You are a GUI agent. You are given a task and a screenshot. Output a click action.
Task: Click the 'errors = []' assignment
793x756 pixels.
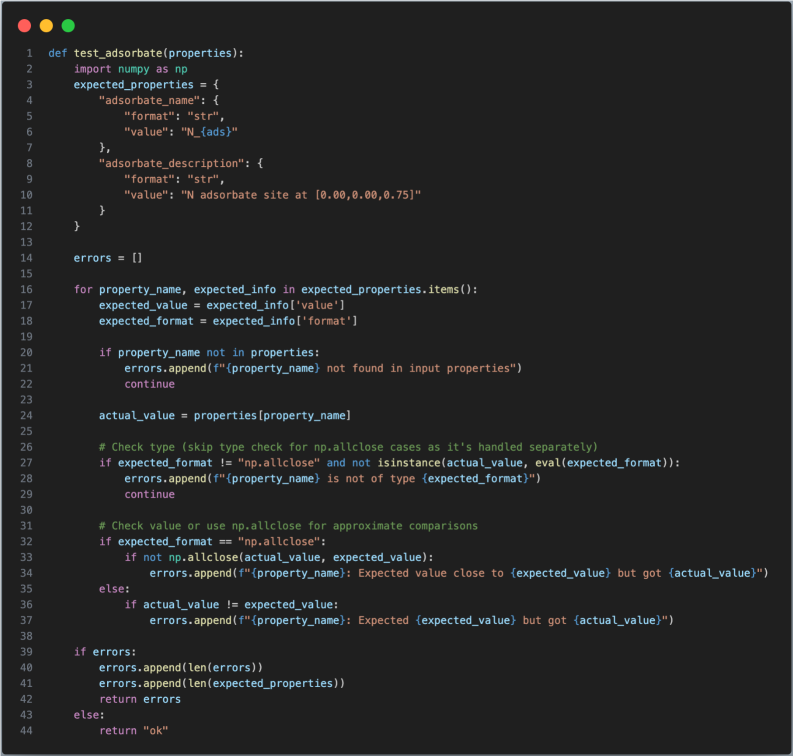pyautogui.click(x=108, y=258)
